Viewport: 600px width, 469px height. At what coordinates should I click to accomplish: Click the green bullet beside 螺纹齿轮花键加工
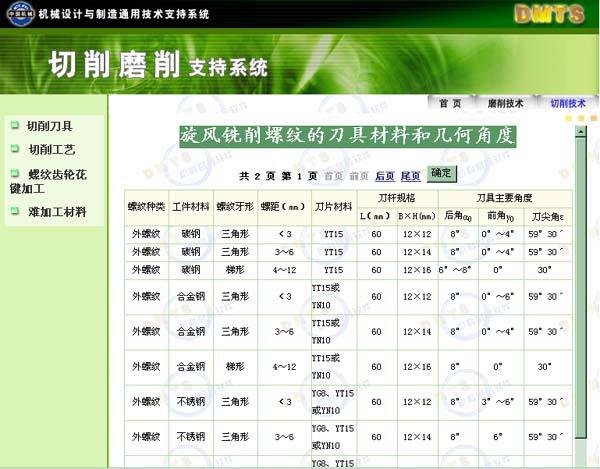pos(14,173)
